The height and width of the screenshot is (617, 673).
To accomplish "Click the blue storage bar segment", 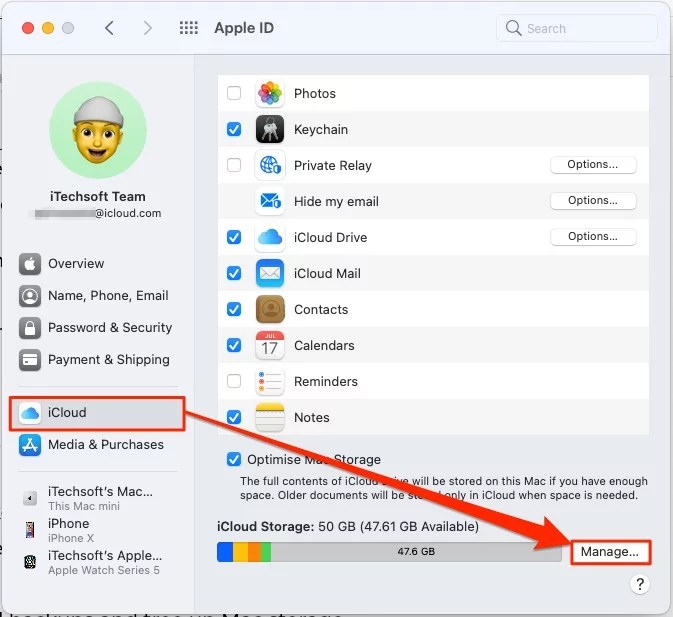I will tap(225, 552).
